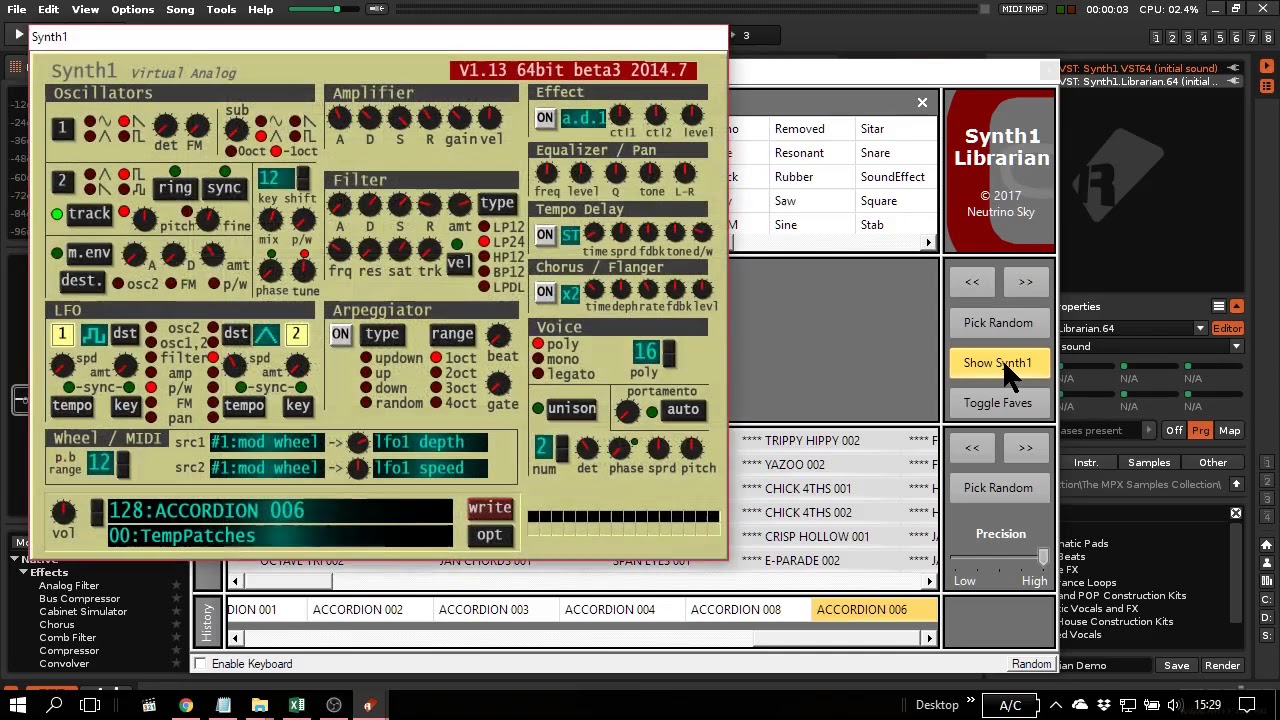
Task: Jump to drive C: in disk browser
Action: [x=1266, y=599]
